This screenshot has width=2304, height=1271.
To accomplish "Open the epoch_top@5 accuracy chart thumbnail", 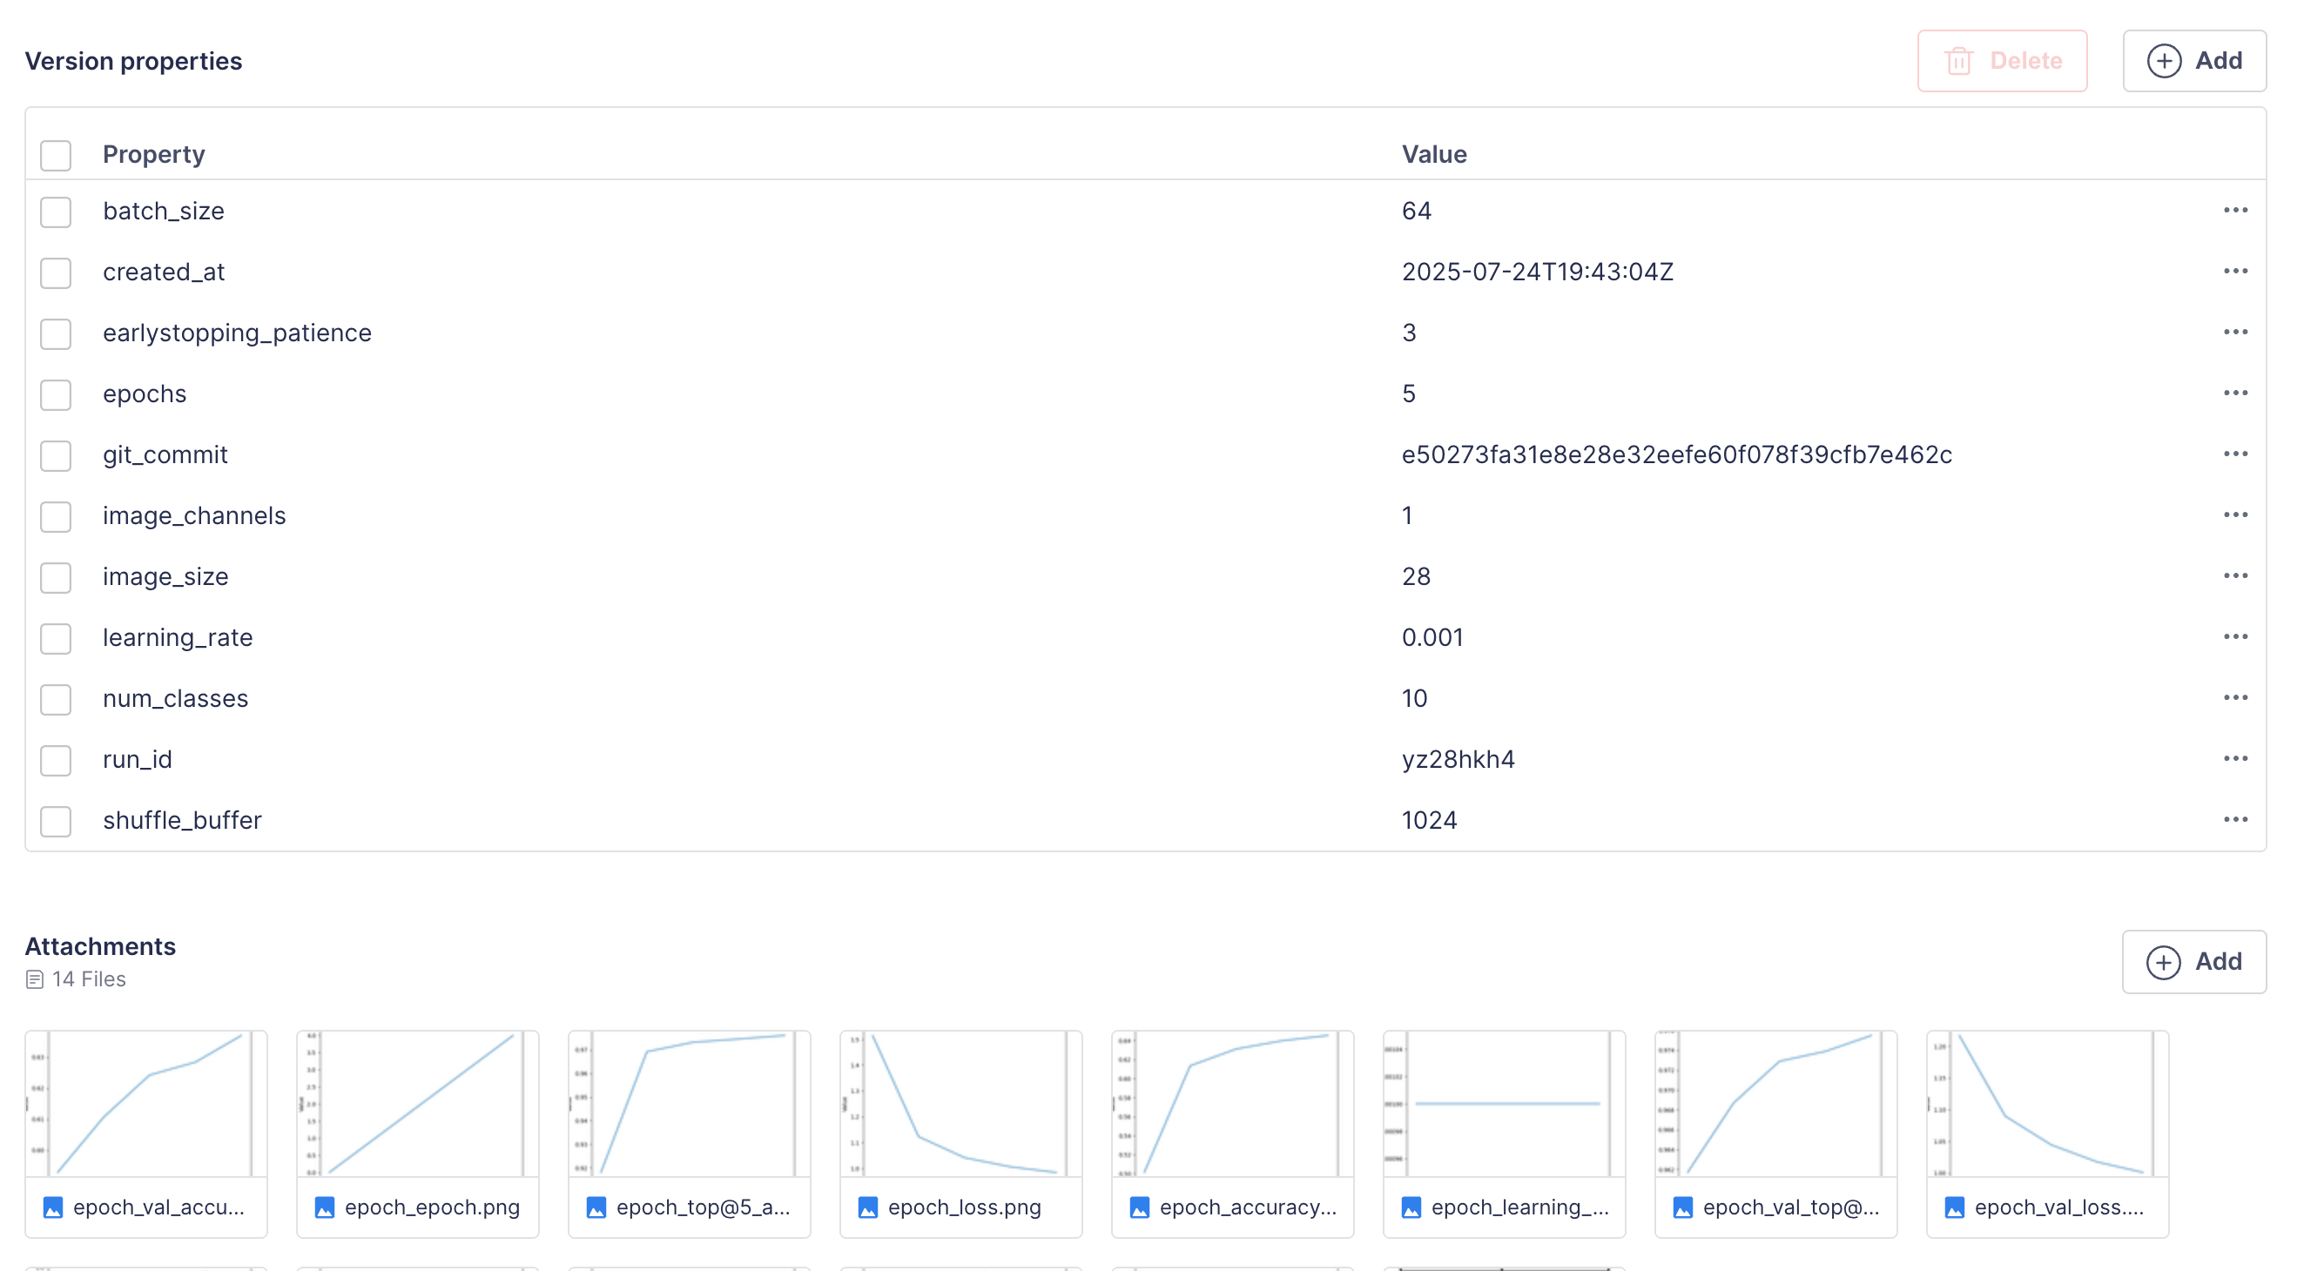I will [689, 1104].
